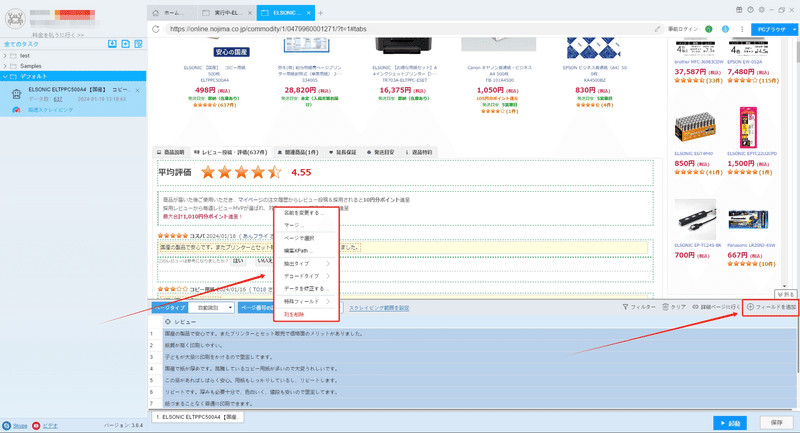Click the gear icon of レビュー column header

pos(167,322)
